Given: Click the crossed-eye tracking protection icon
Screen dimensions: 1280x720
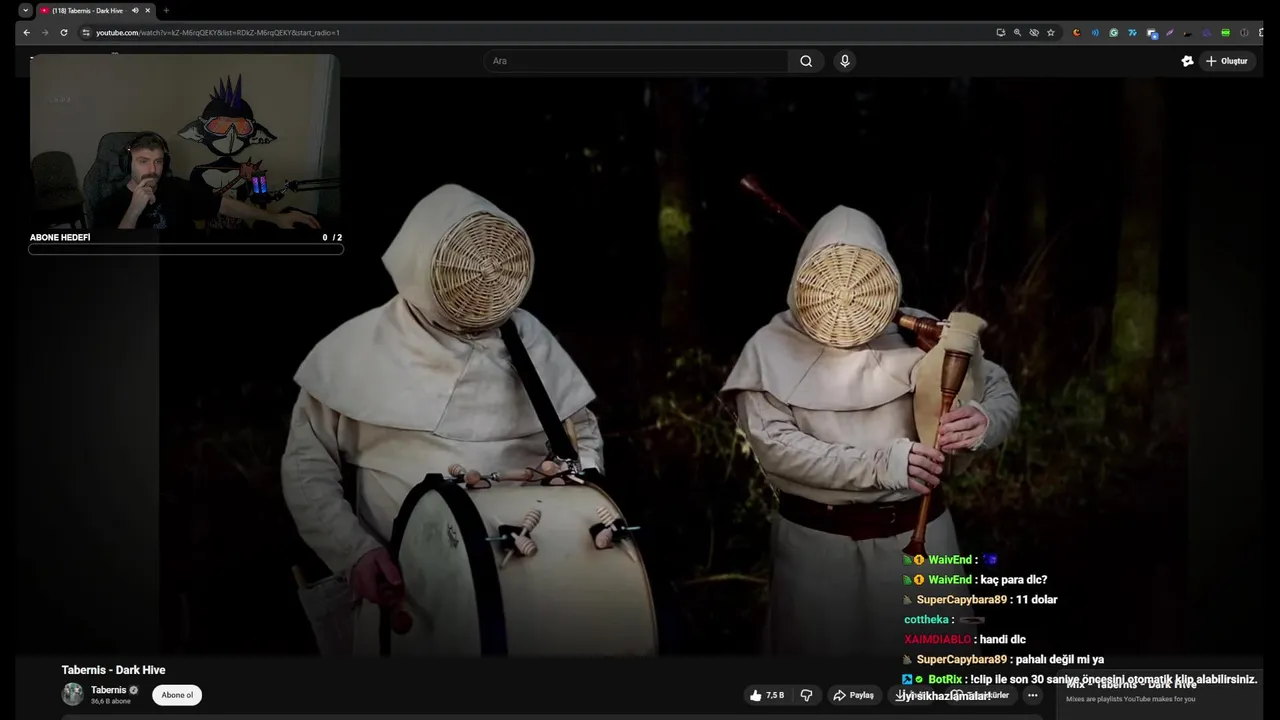Looking at the screenshot, I should tap(1034, 32).
